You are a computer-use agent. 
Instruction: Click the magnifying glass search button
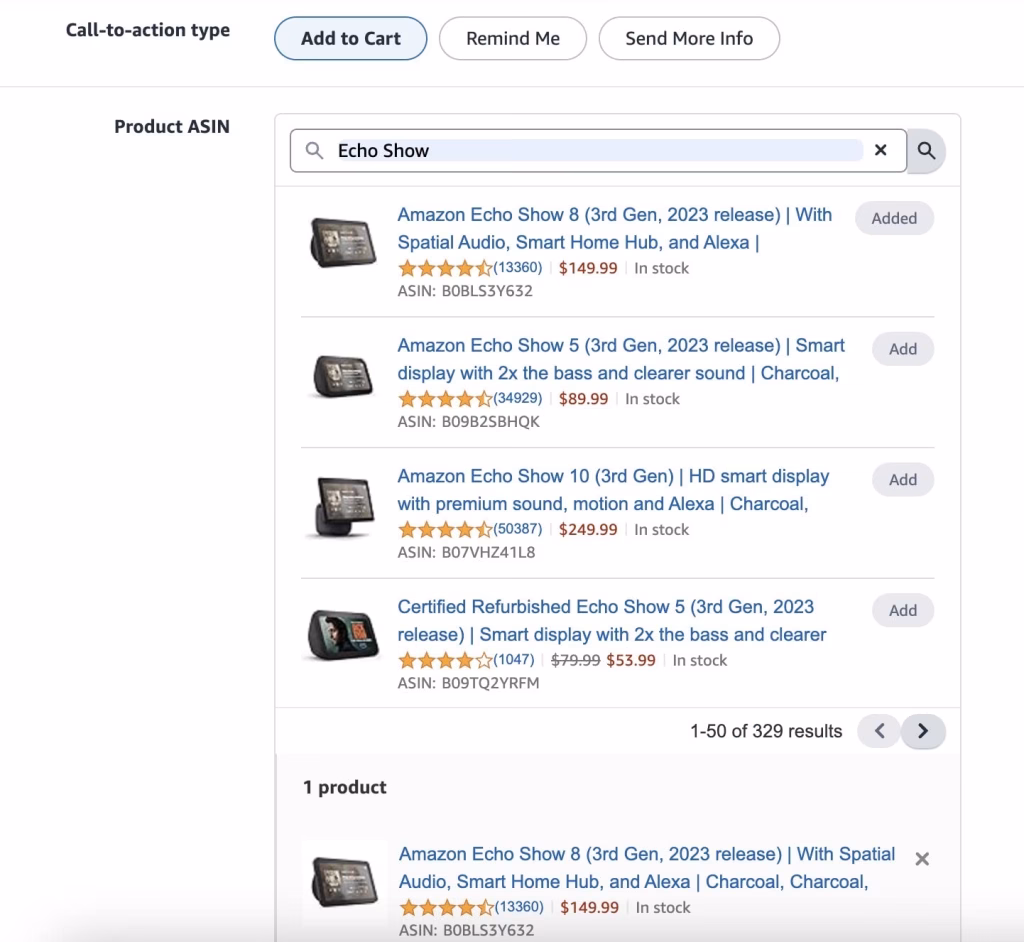(x=926, y=151)
